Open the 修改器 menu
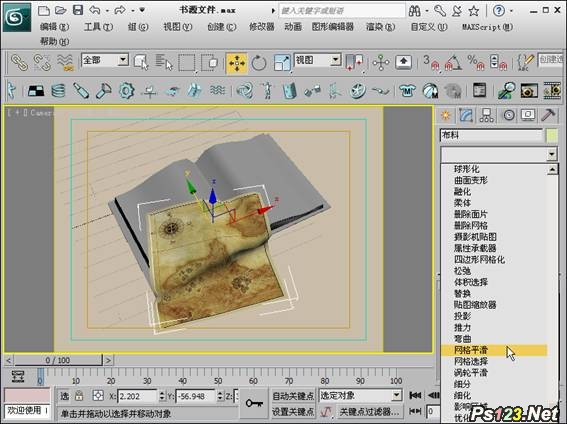Viewport: 567px width, 424px height. (x=261, y=27)
